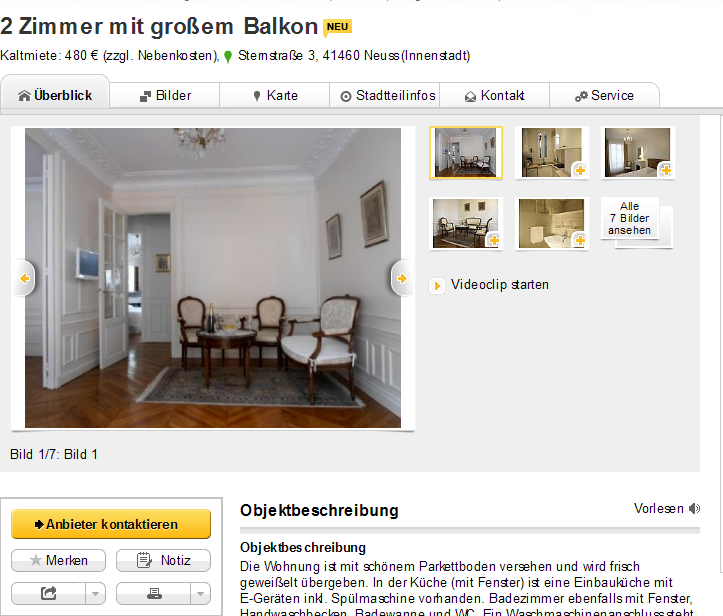Click Anbieter kontaktieren button

111,524
